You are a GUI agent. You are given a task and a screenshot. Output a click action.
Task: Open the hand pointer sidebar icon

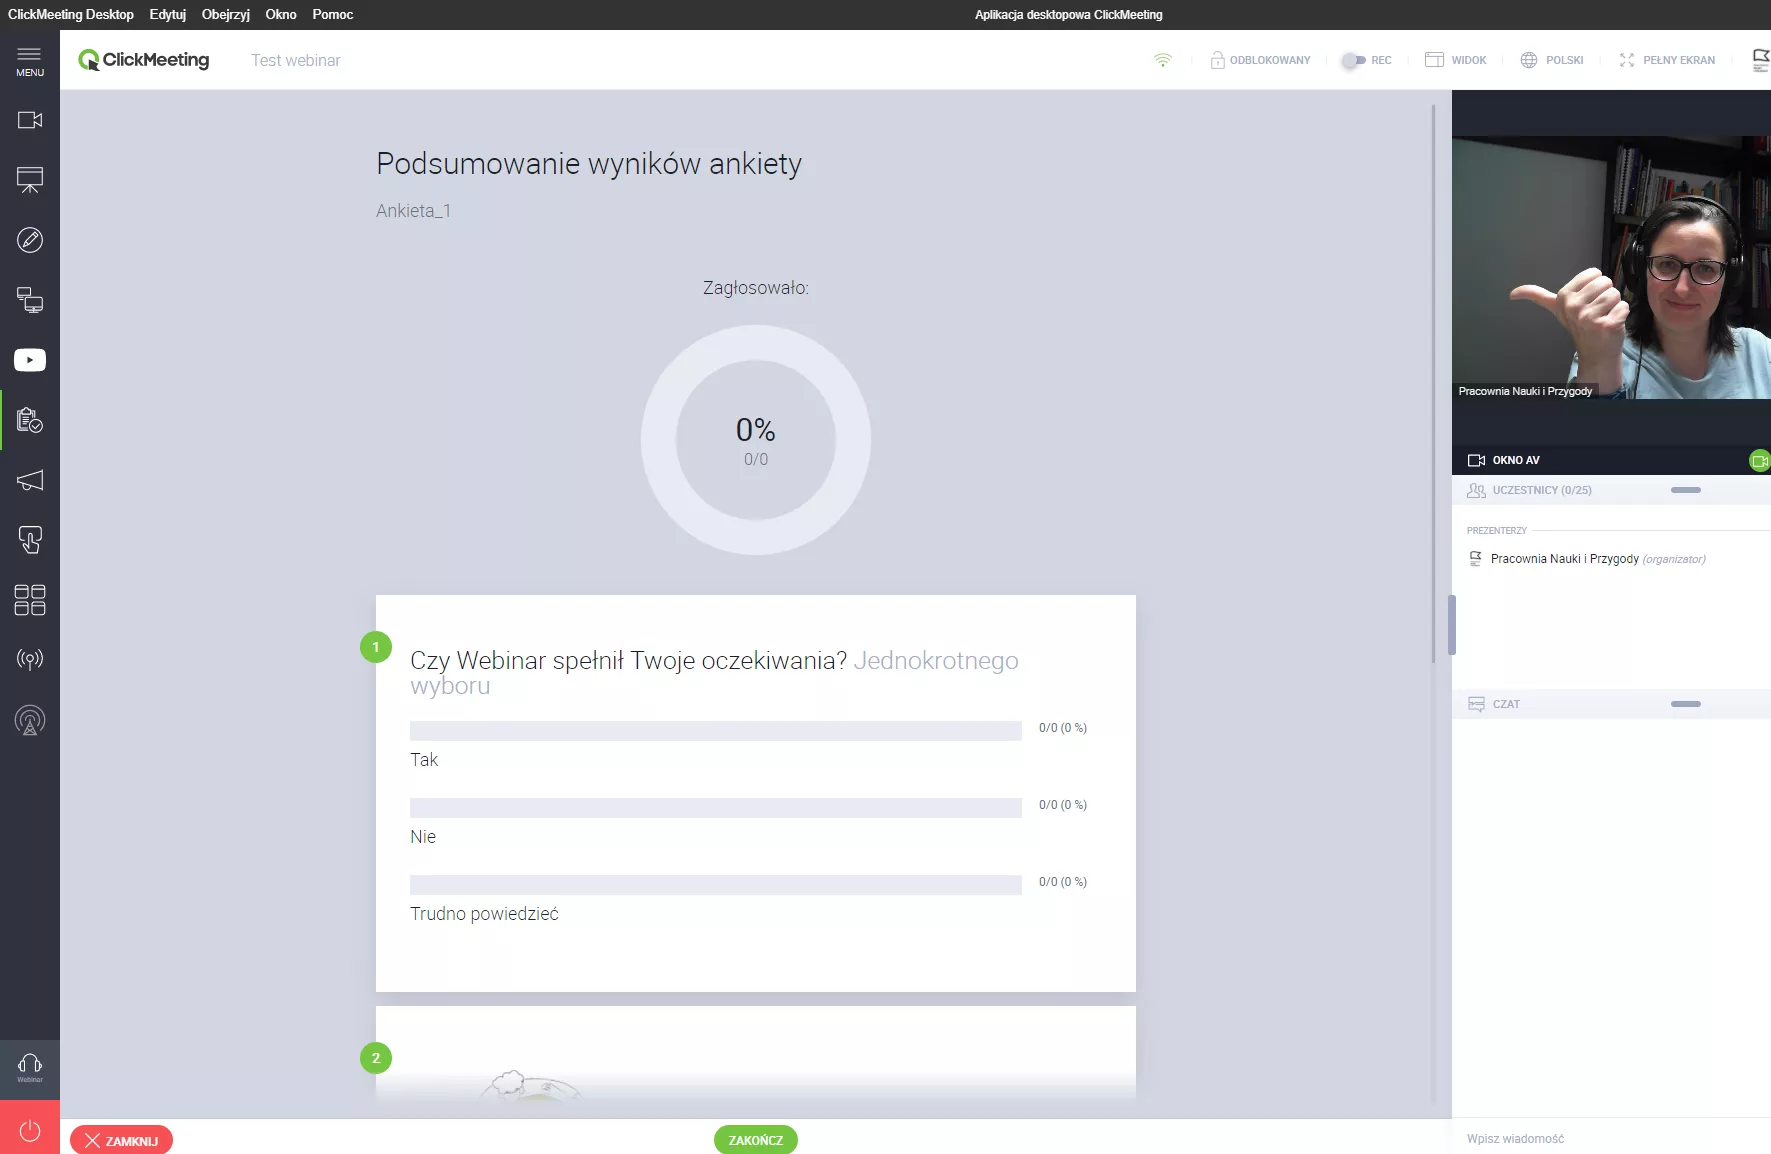[30, 540]
